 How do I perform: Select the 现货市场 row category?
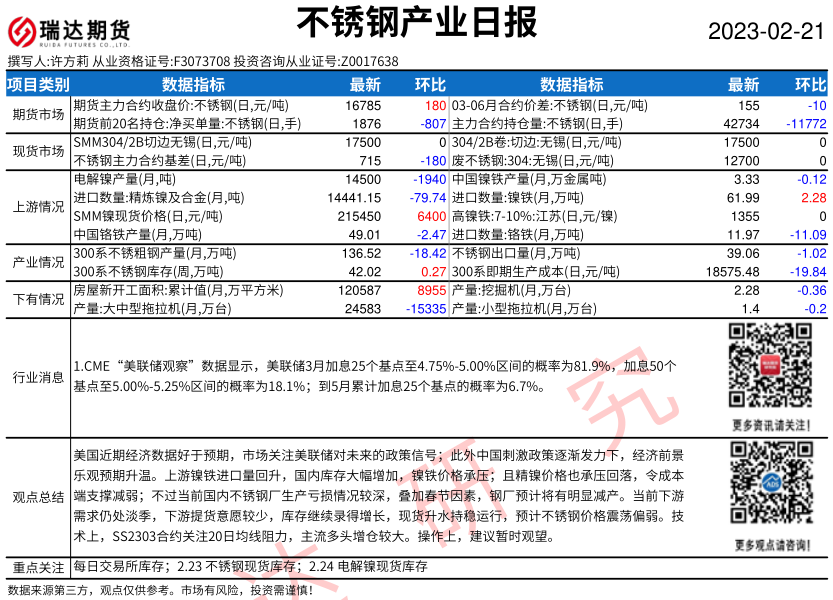click(36, 152)
